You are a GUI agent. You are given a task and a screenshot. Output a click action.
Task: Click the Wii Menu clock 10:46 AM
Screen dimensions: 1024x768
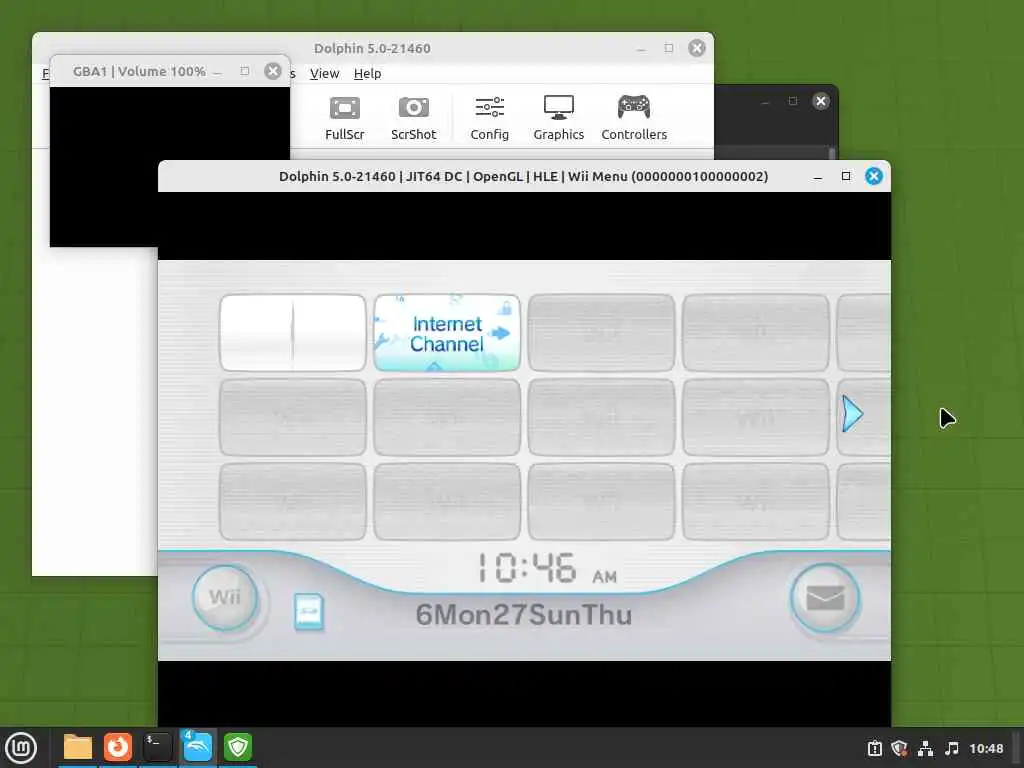(x=547, y=568)
